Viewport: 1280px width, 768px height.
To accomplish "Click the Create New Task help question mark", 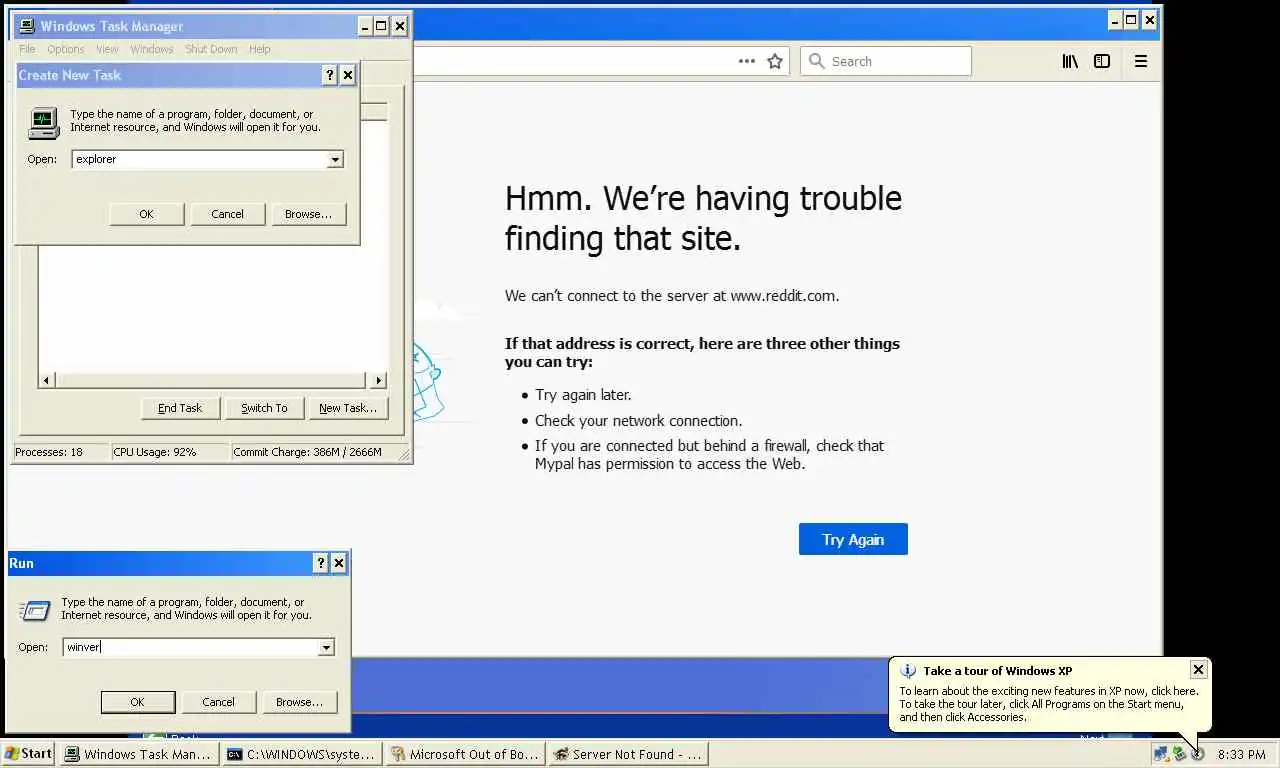I will (x=330, y=75).
